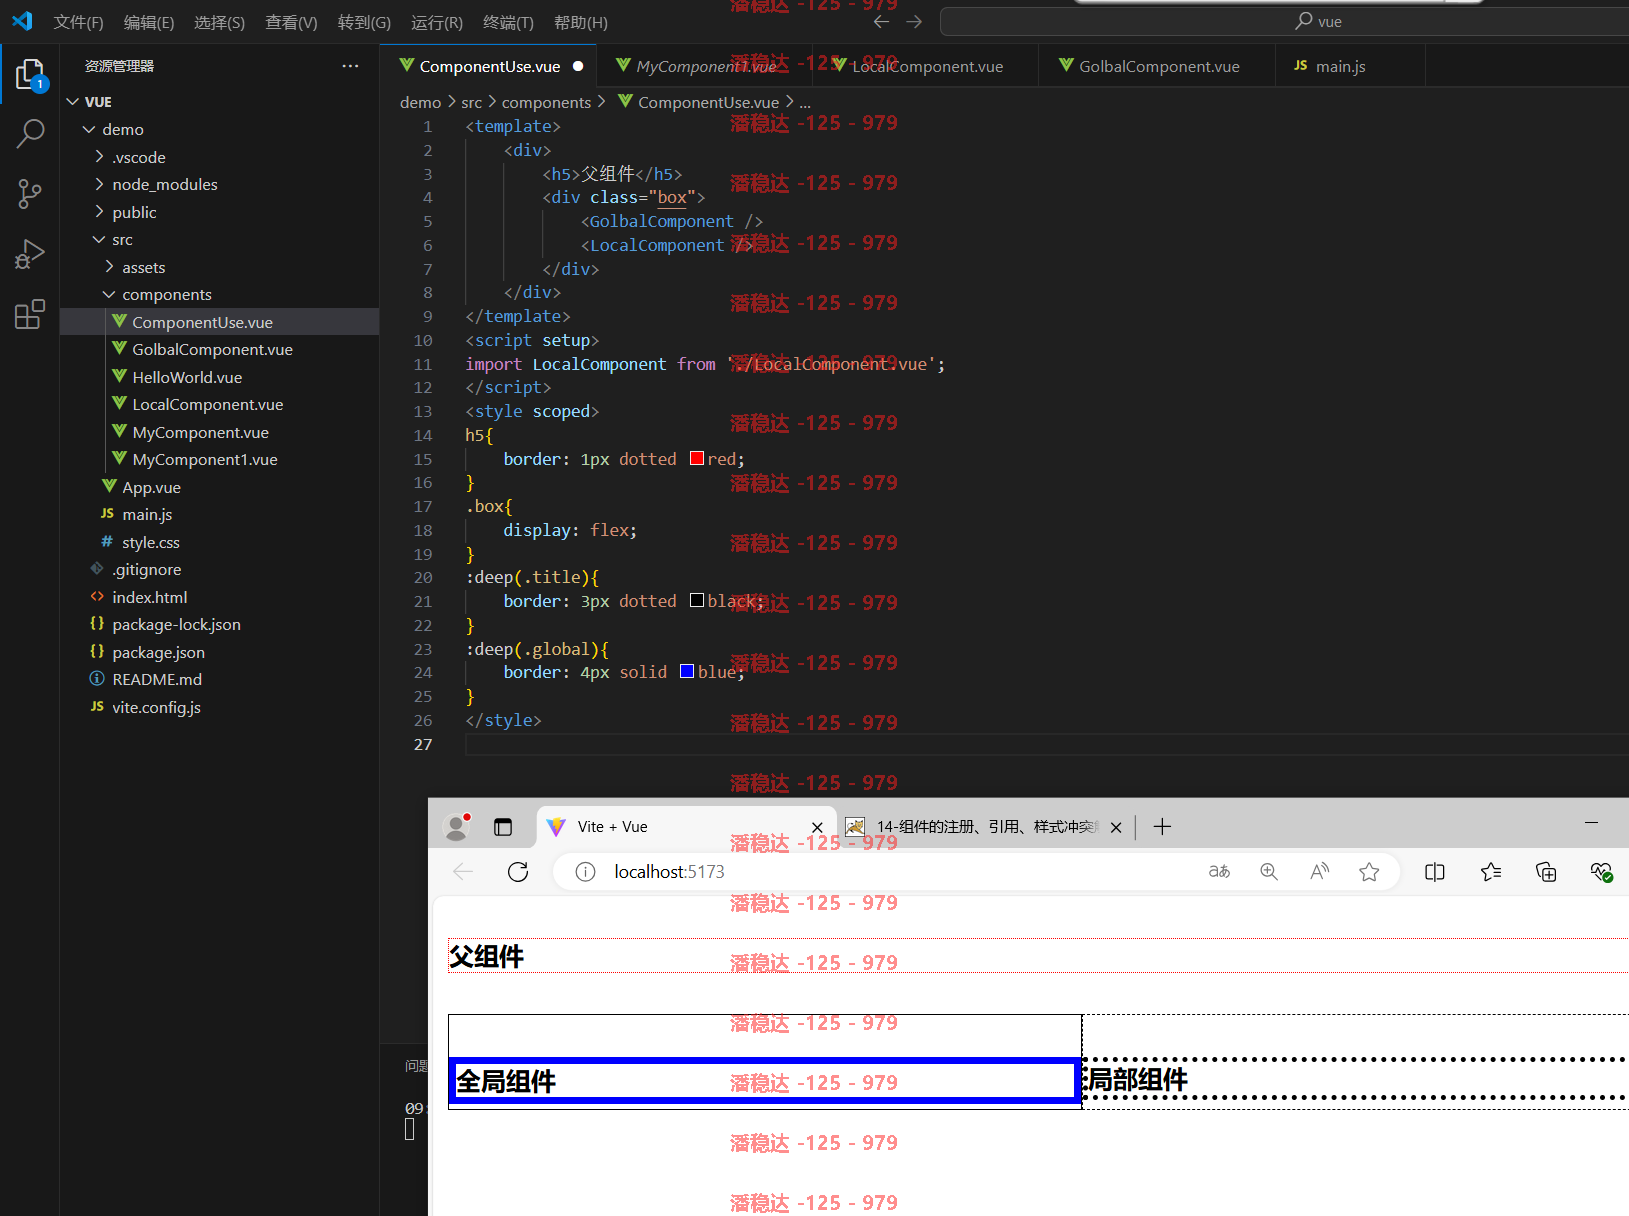Open the Collections icon in browser toolbar

click(1546, 872)
